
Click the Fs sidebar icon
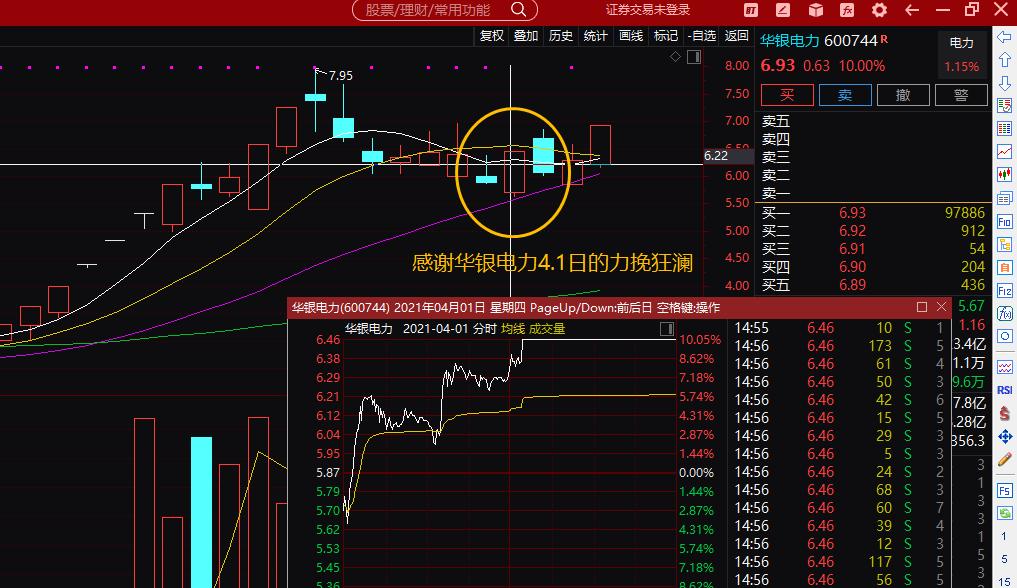pos(1005,490)
